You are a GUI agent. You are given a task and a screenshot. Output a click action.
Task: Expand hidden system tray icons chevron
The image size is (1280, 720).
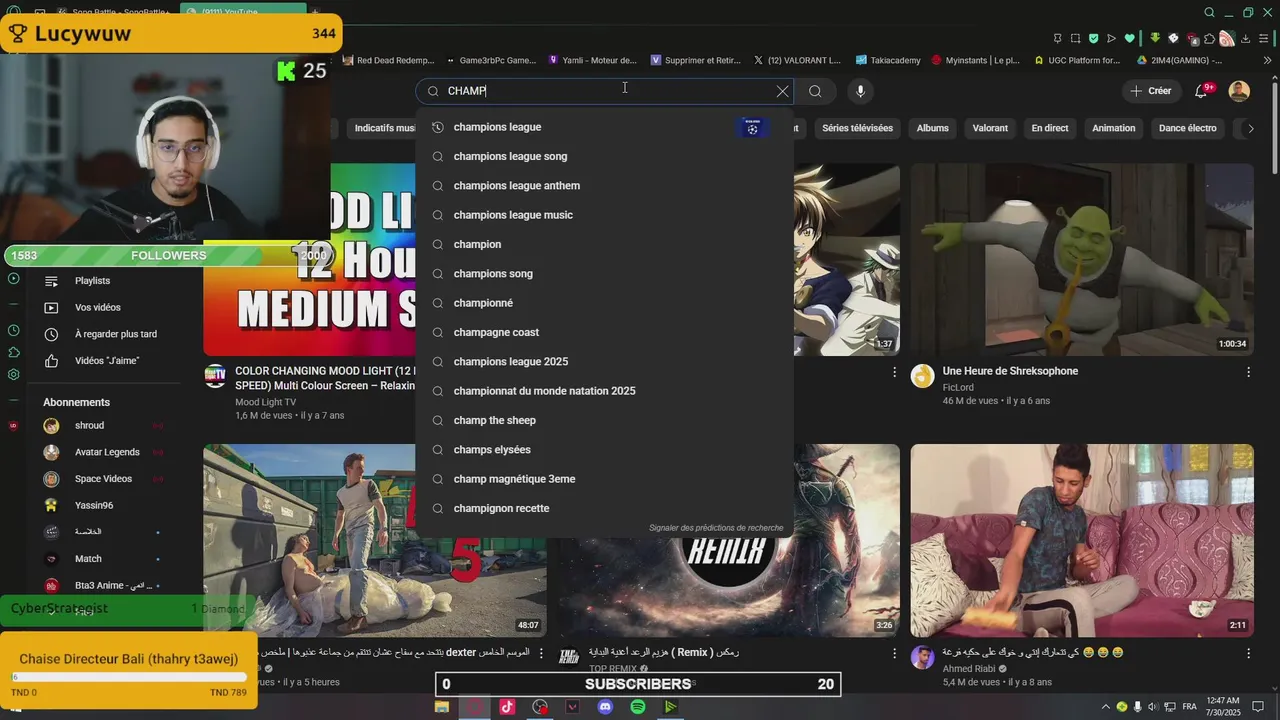click(x=1105, y=707)
